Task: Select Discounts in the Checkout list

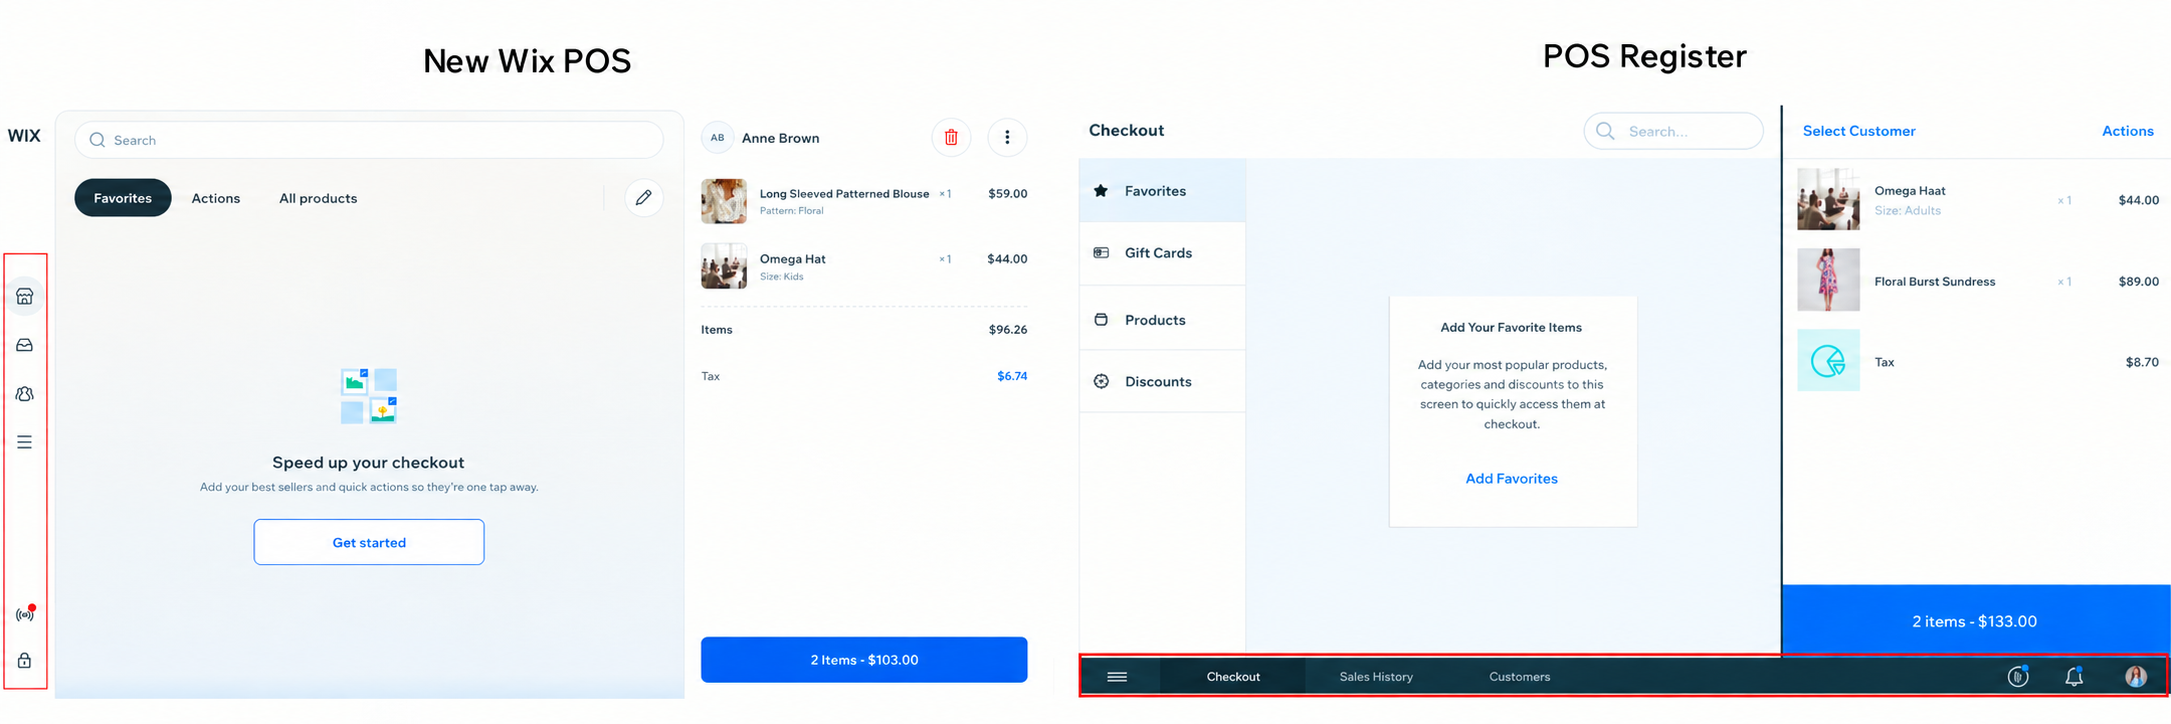Action: point(1163,381)
